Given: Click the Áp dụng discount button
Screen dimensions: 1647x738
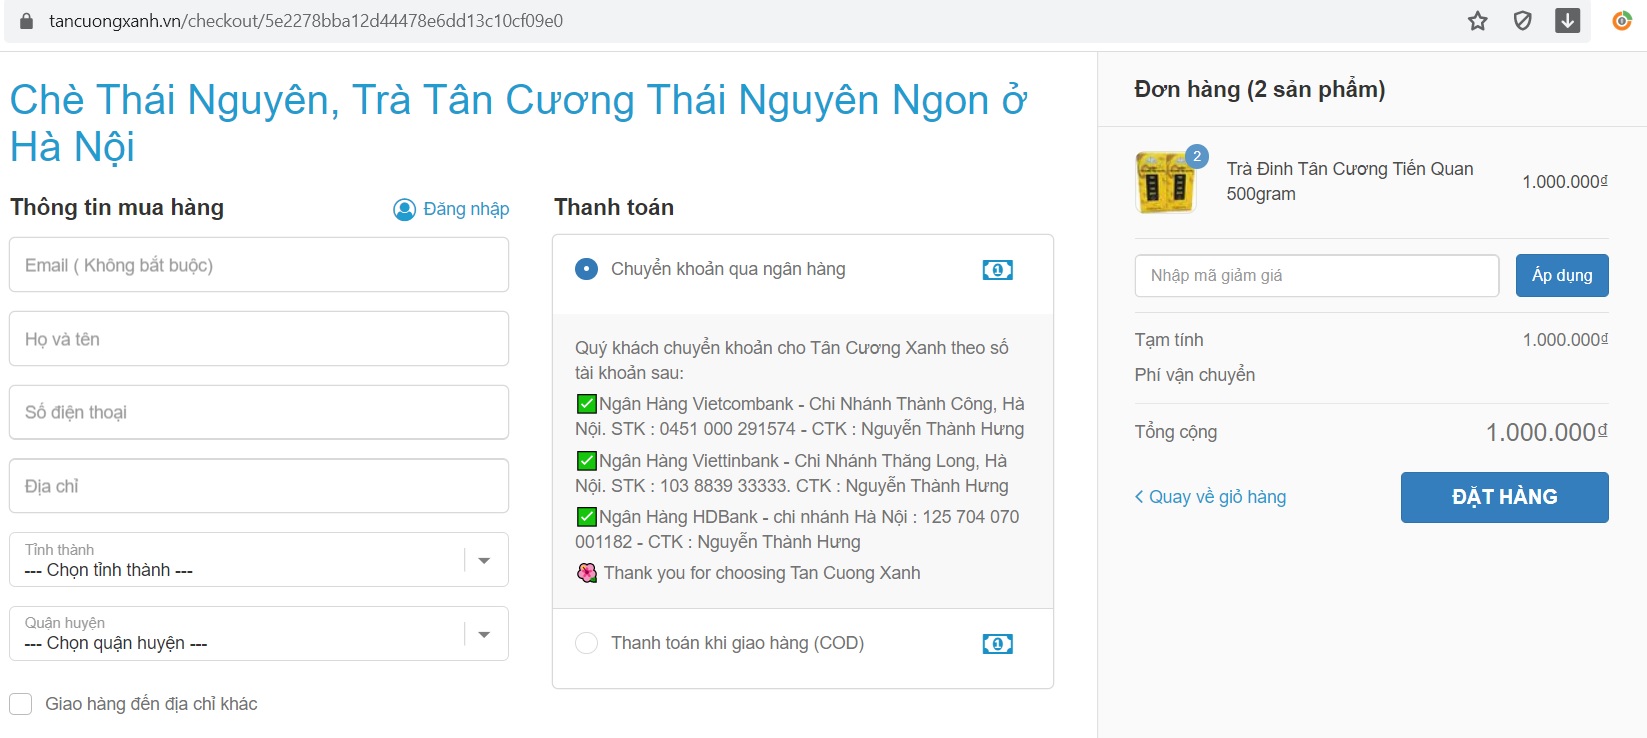Looking at the screenshot, I should [1561, 276].
